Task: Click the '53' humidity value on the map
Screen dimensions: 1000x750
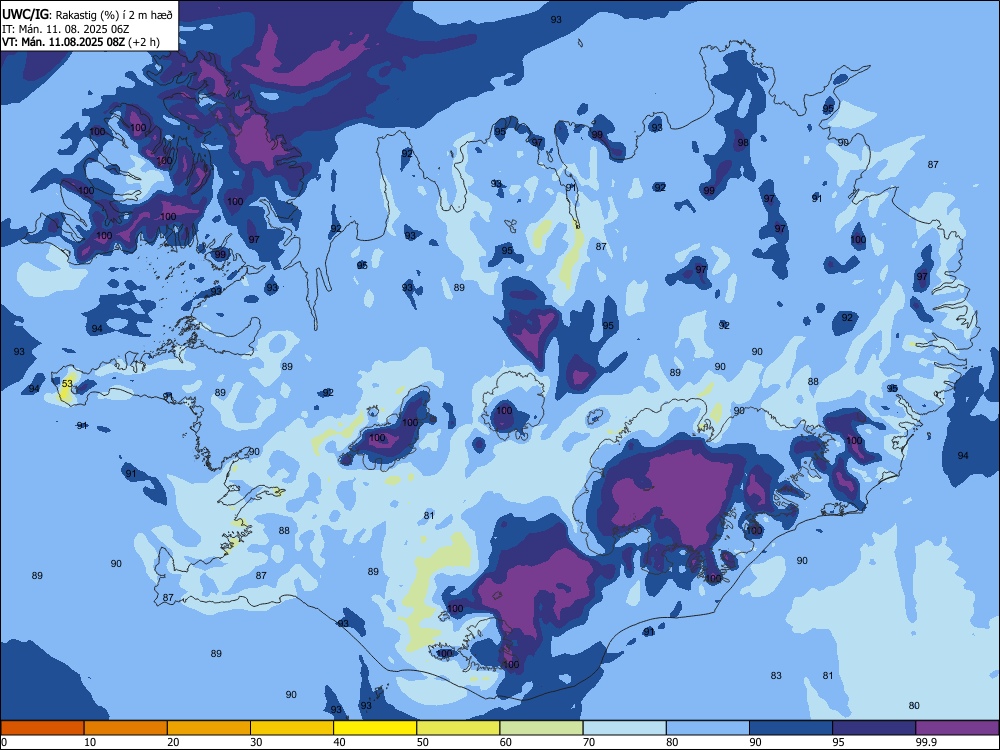Action: click(x=68, y=383)
